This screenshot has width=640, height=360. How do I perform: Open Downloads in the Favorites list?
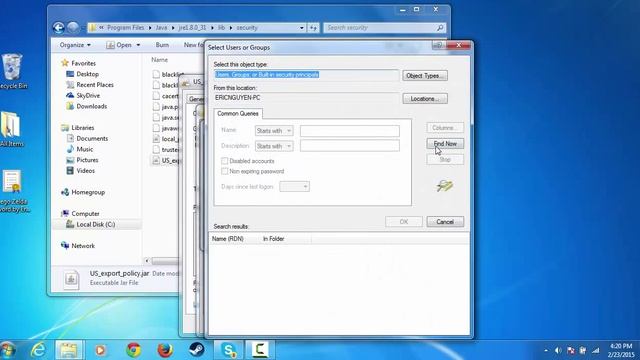[87, 106]
